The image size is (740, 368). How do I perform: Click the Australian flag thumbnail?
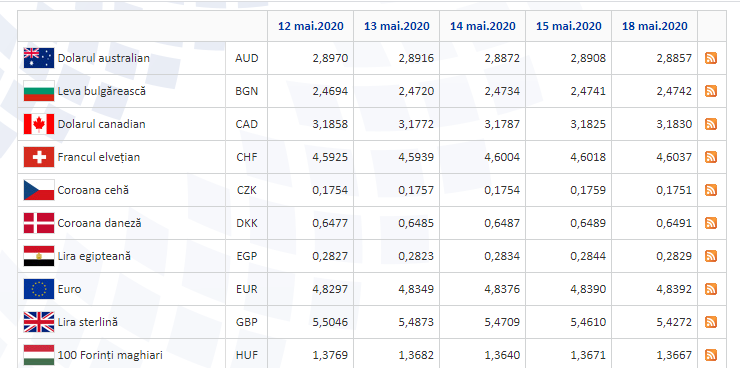coord(39,58)
